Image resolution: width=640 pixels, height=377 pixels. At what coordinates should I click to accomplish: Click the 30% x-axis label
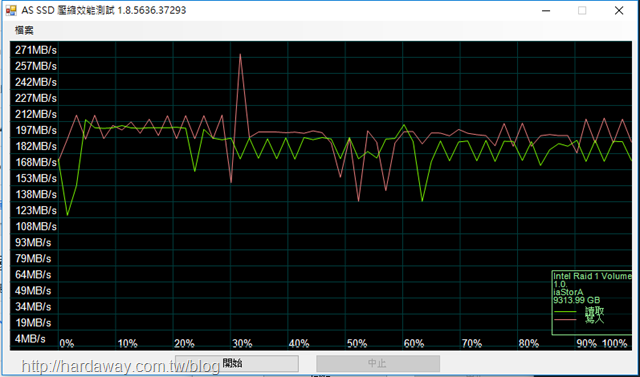point(242,344)
